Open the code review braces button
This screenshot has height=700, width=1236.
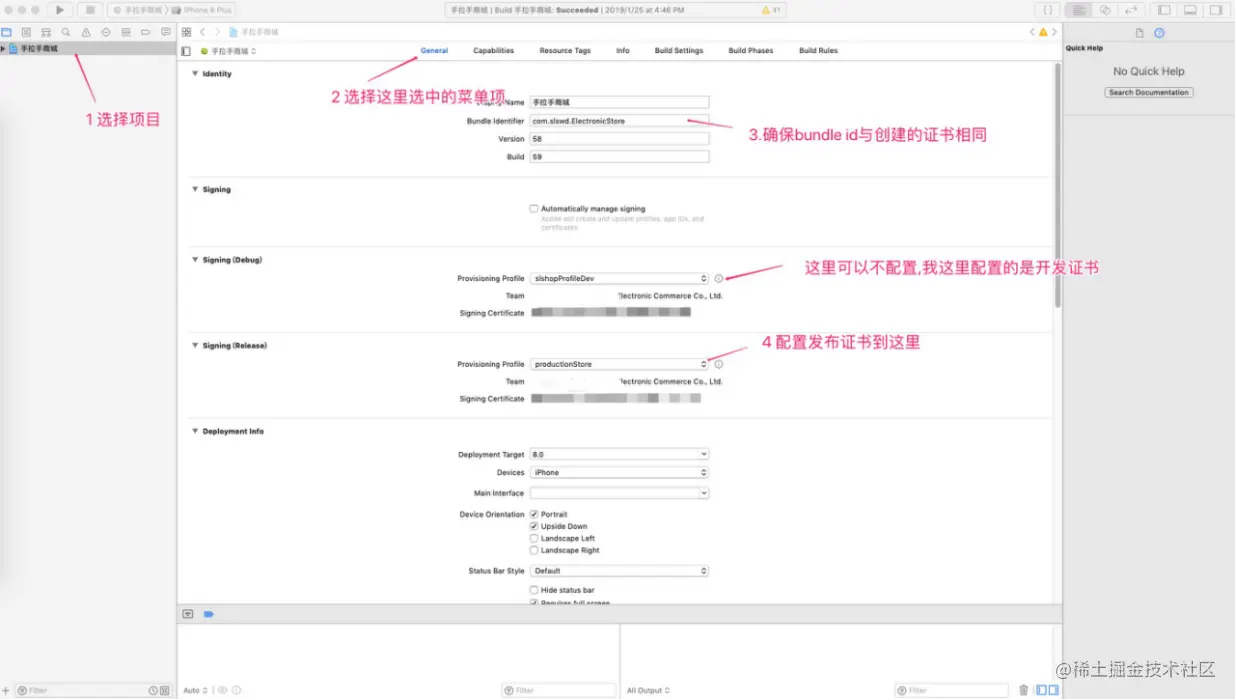pyautogui.click(x=1047, y=9)
